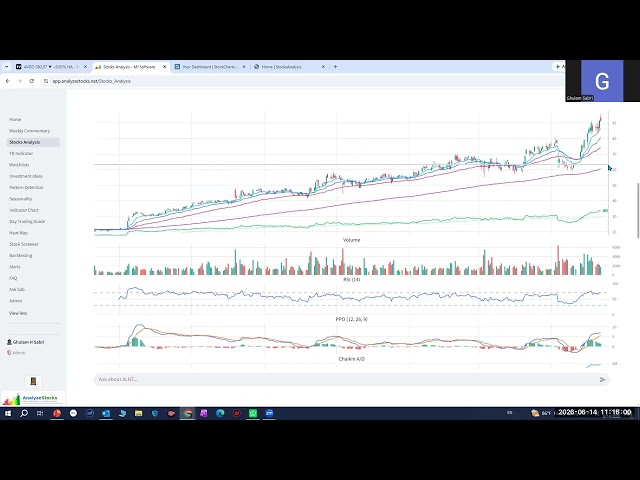Open weather widget in system tray
Screen dimensions: 640x480
(541, 413)
